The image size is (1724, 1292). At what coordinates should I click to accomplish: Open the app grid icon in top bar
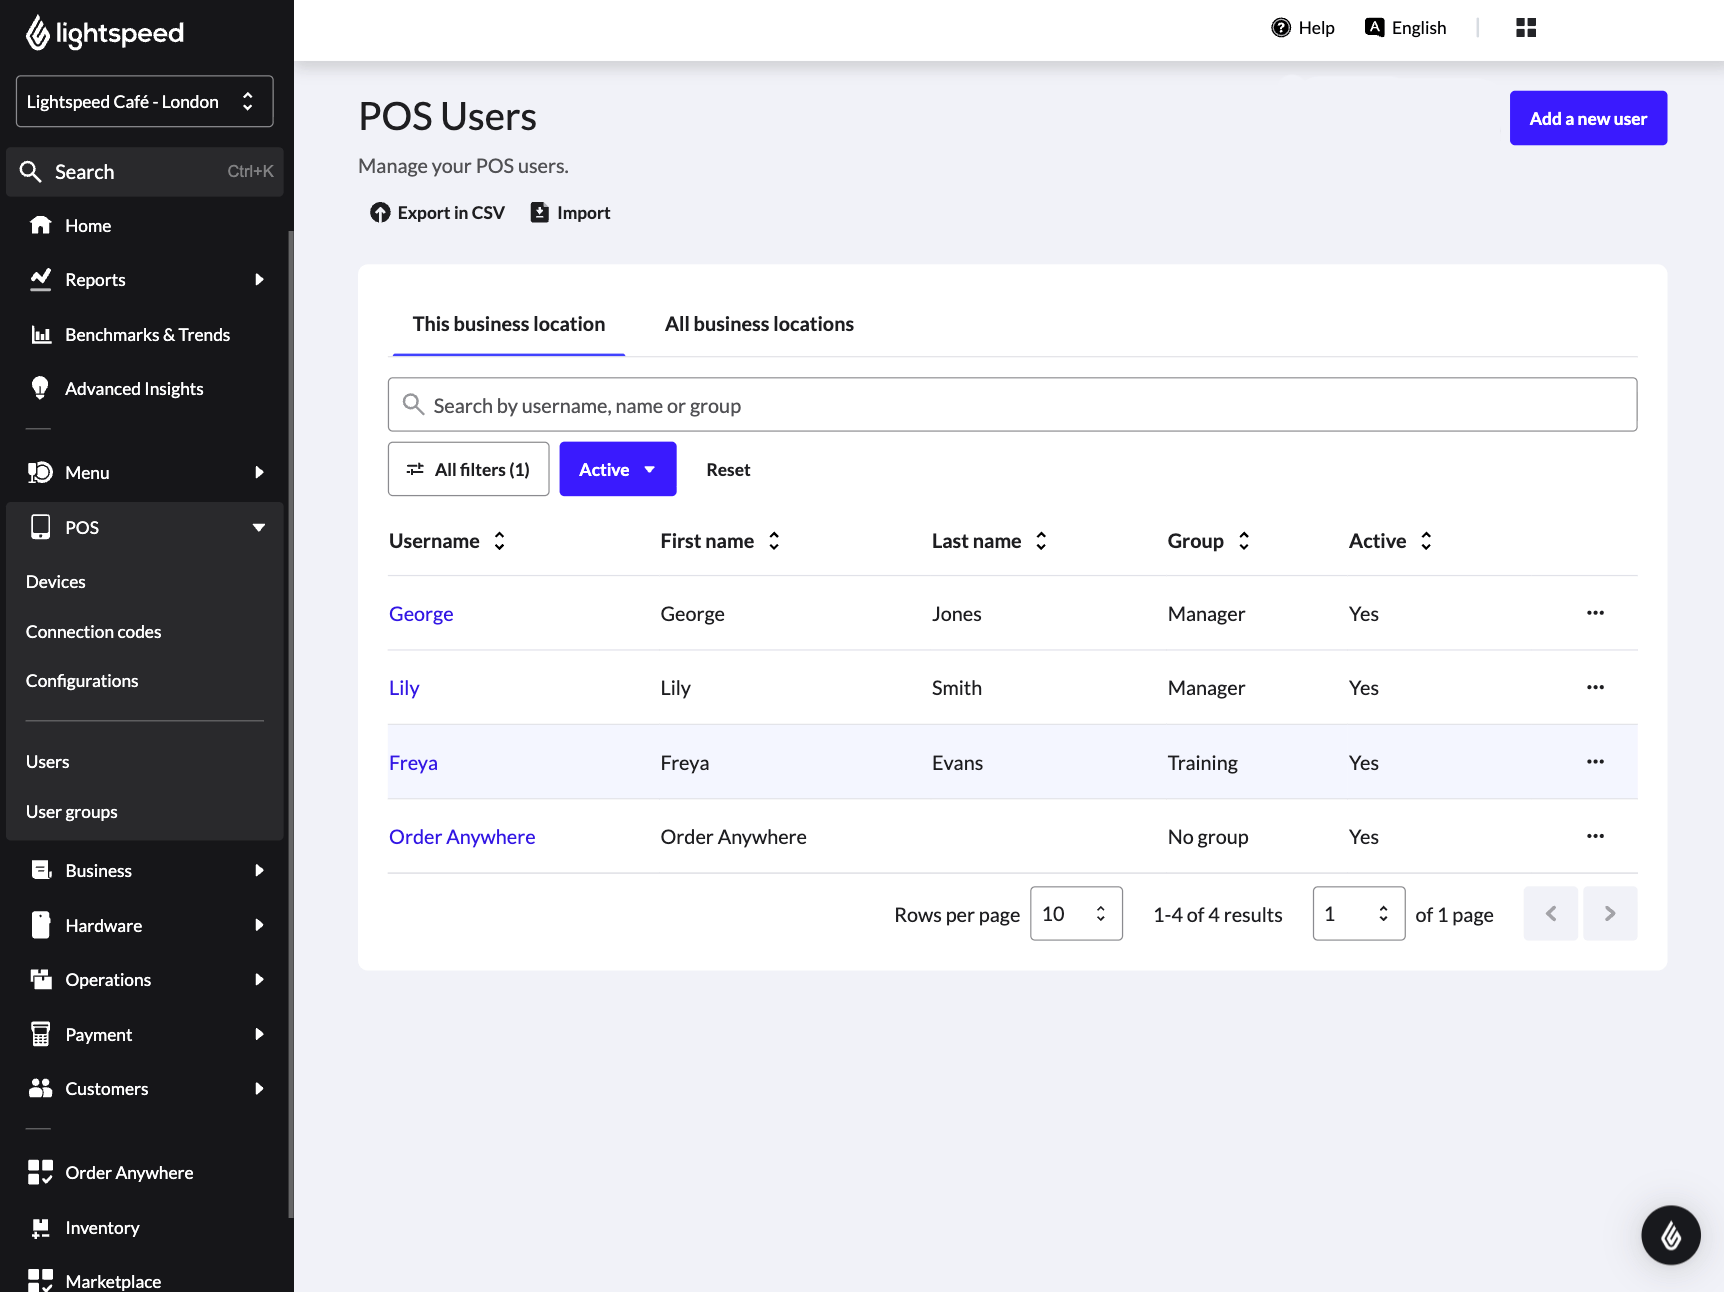(x=1525, y=28)
